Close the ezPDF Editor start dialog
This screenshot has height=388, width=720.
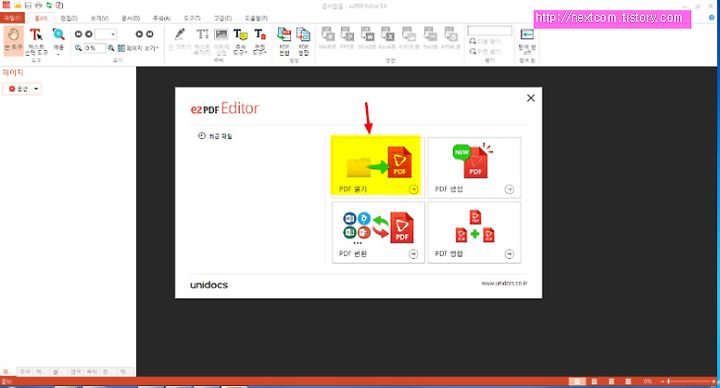pos(531,98)
